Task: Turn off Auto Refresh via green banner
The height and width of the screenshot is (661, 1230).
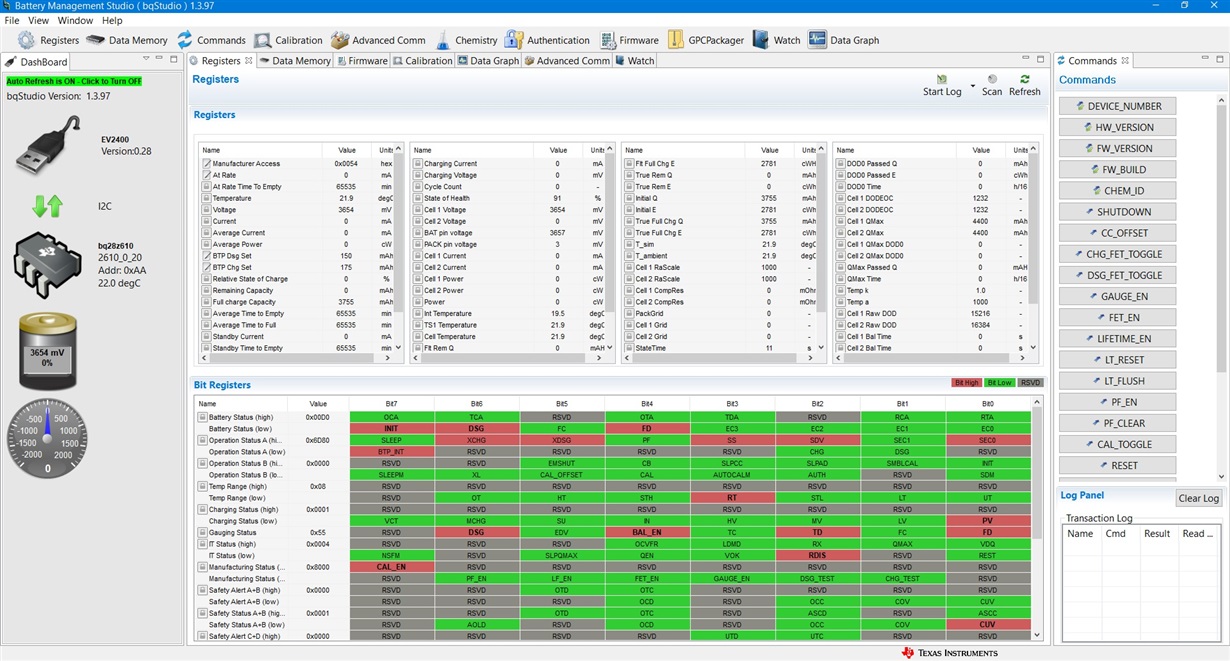Action: 74,81
